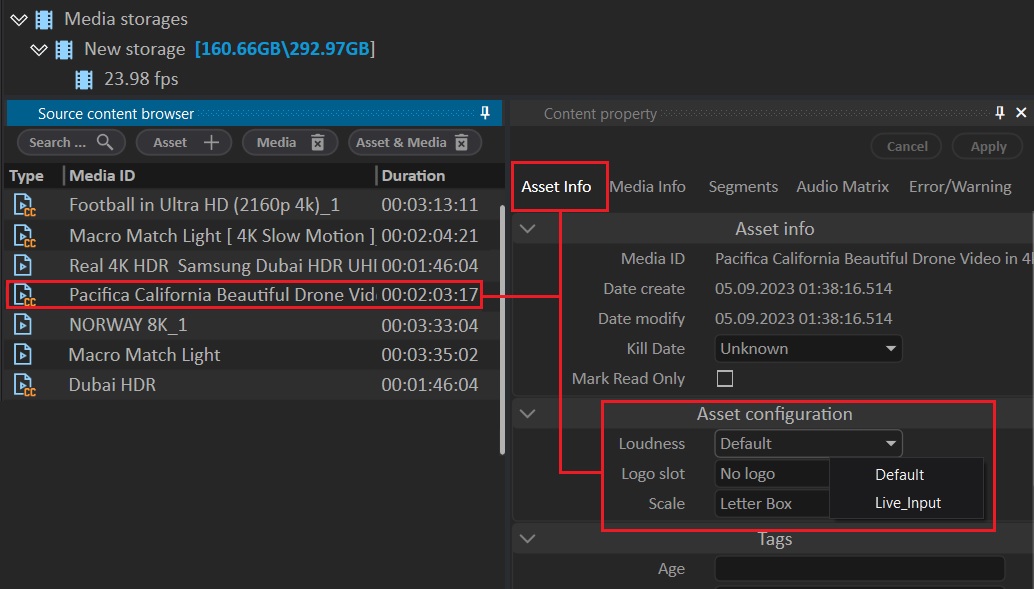Open the Kill Date dropdown
Viewport: 1034px width, 589px height.
[x=808, y=348]
